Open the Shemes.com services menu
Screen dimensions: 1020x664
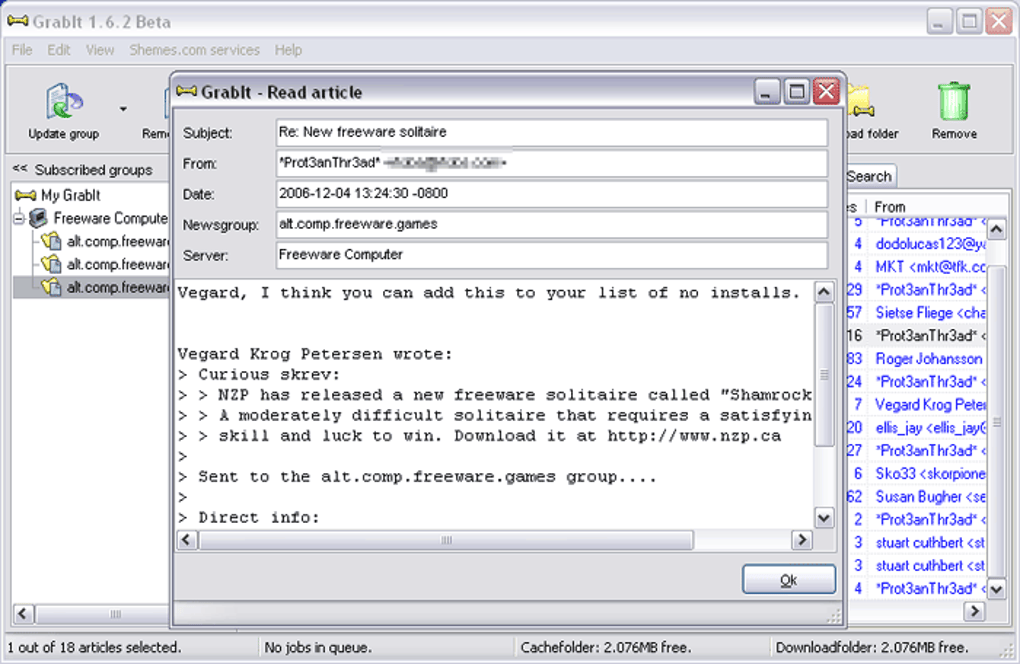pyautogui.click(x=195, y=50)
